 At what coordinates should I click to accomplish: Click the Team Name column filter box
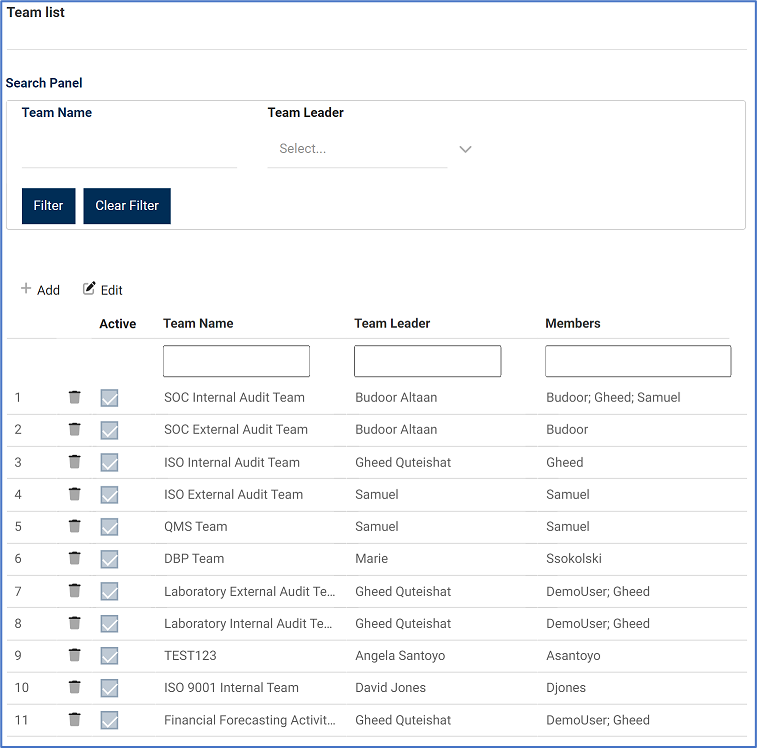point(236,361)
